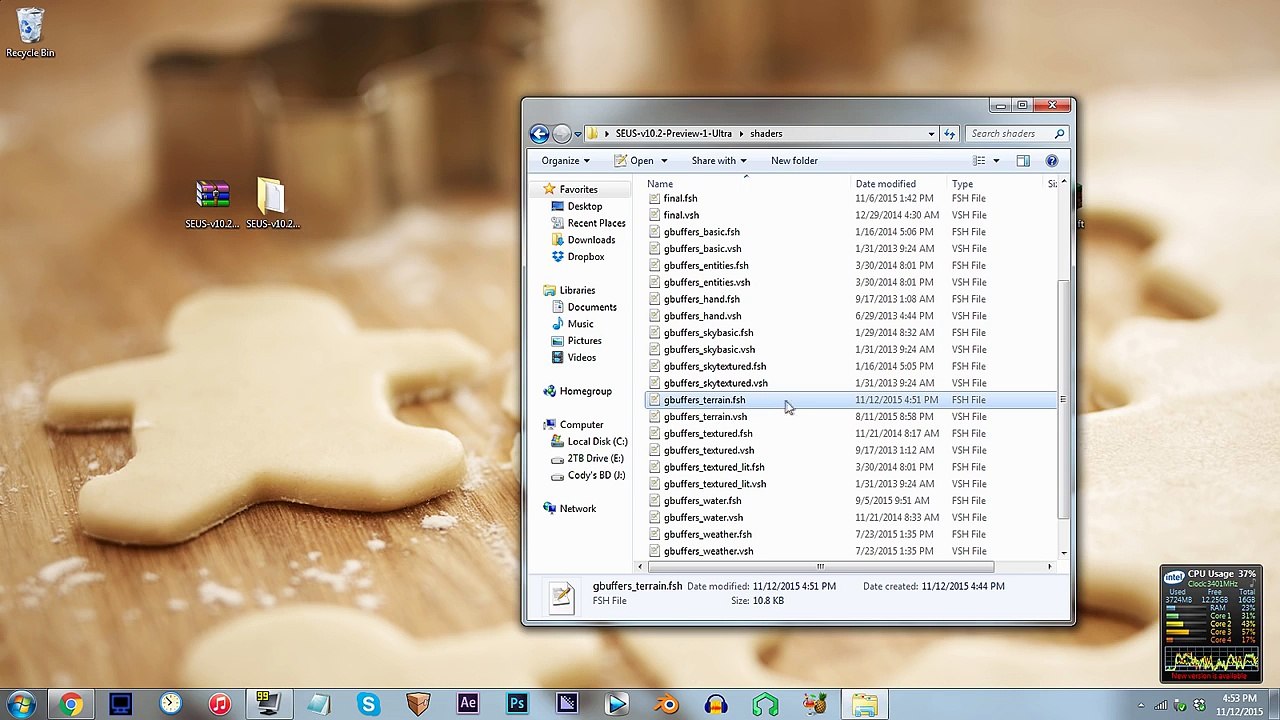
Task: Click the shaders breadcrumb in address bar
Action: [x=766, y=134]
